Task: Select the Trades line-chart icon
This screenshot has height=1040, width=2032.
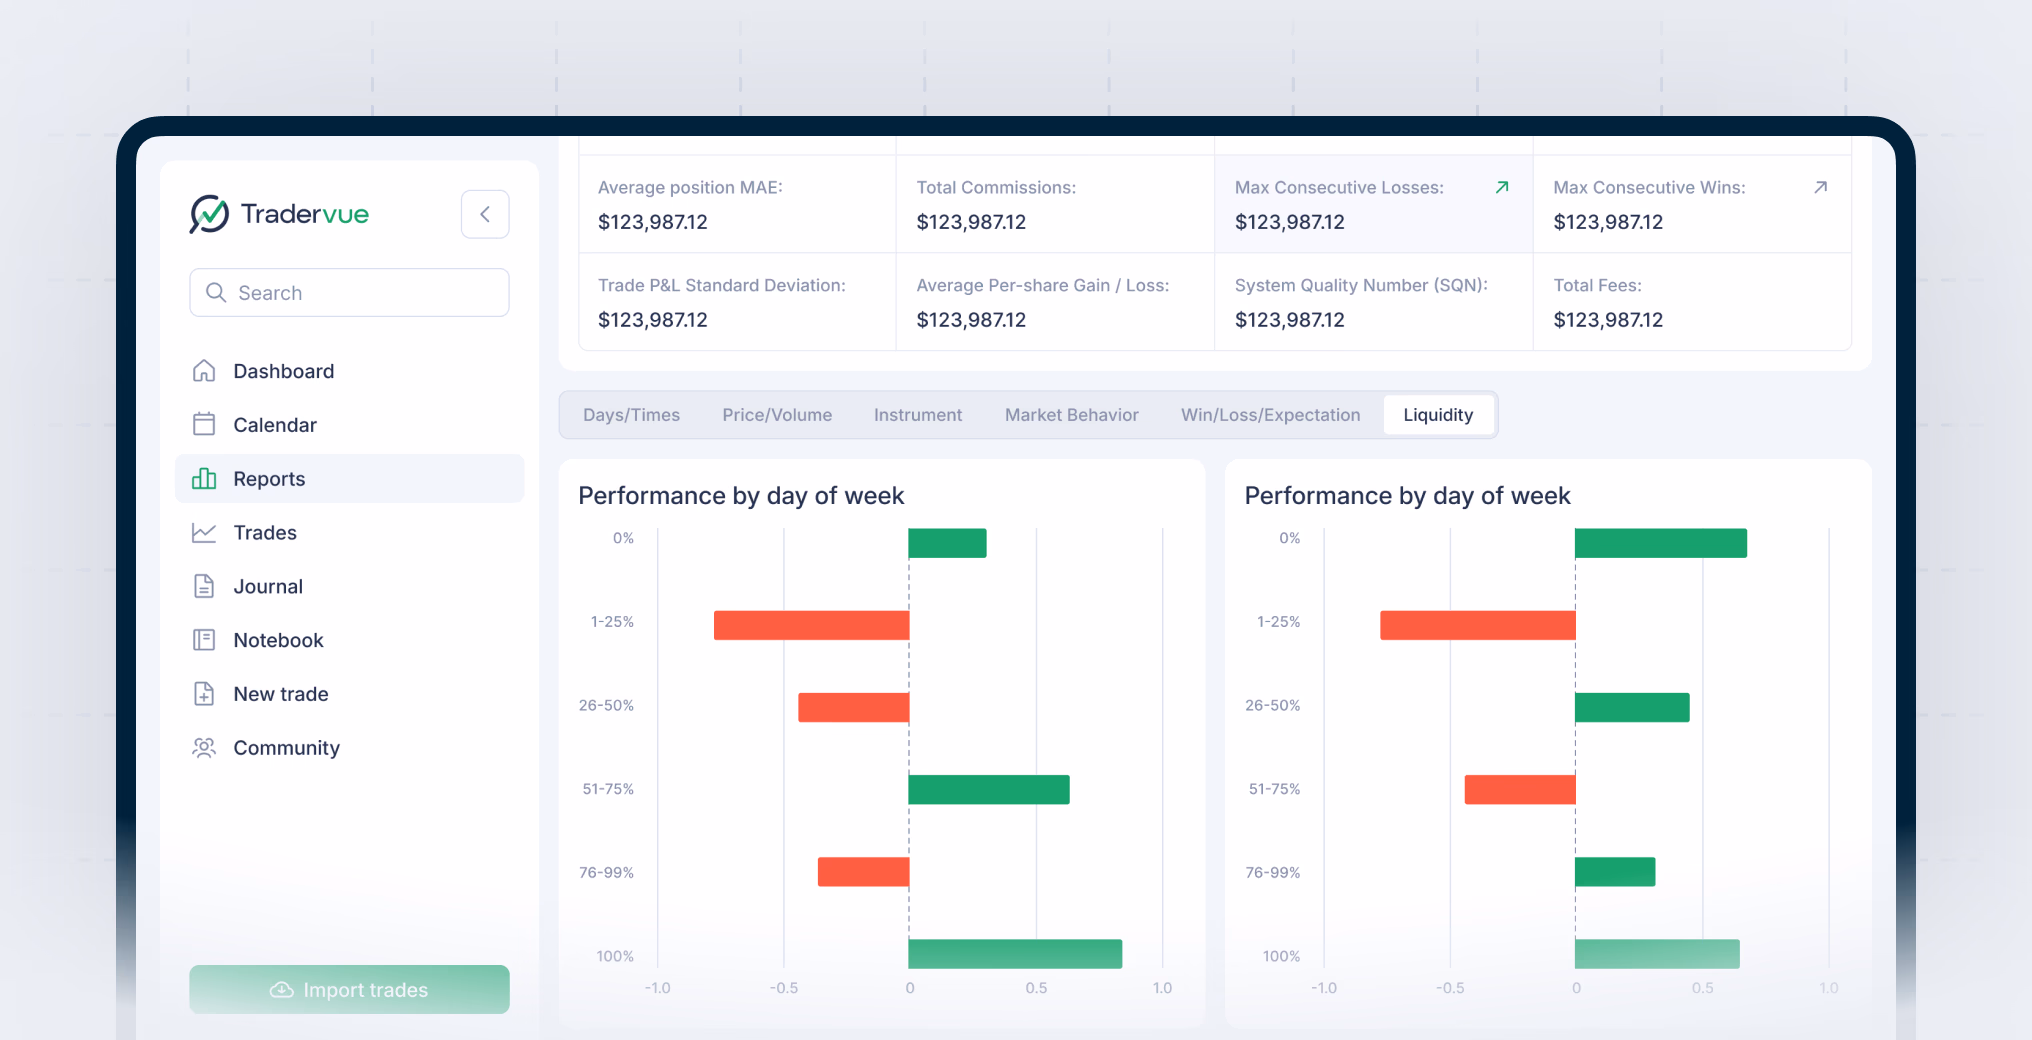Action: 204,532
